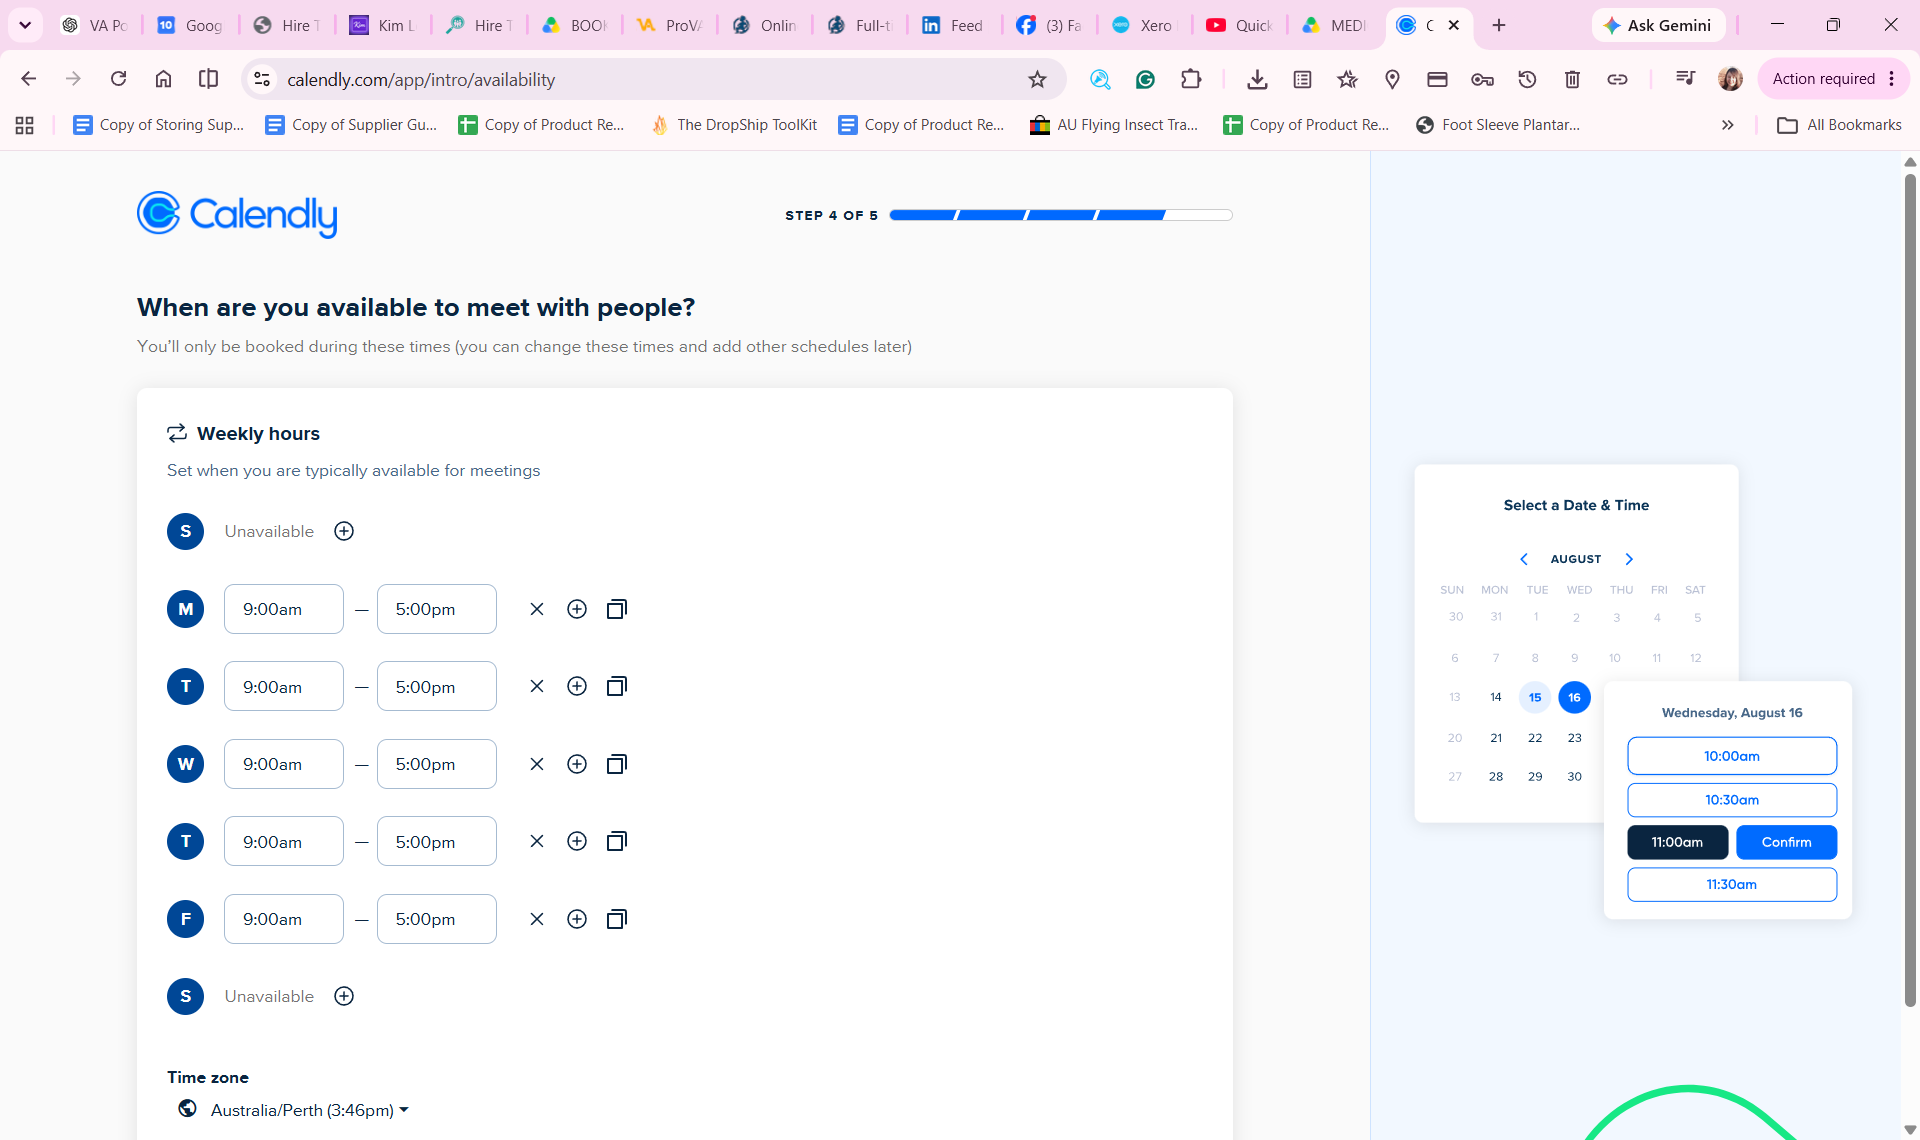The width and height of the screenshot is (1920, 1140).
Task: Delete Friday's time interval
Action: [x=537, y=919]
